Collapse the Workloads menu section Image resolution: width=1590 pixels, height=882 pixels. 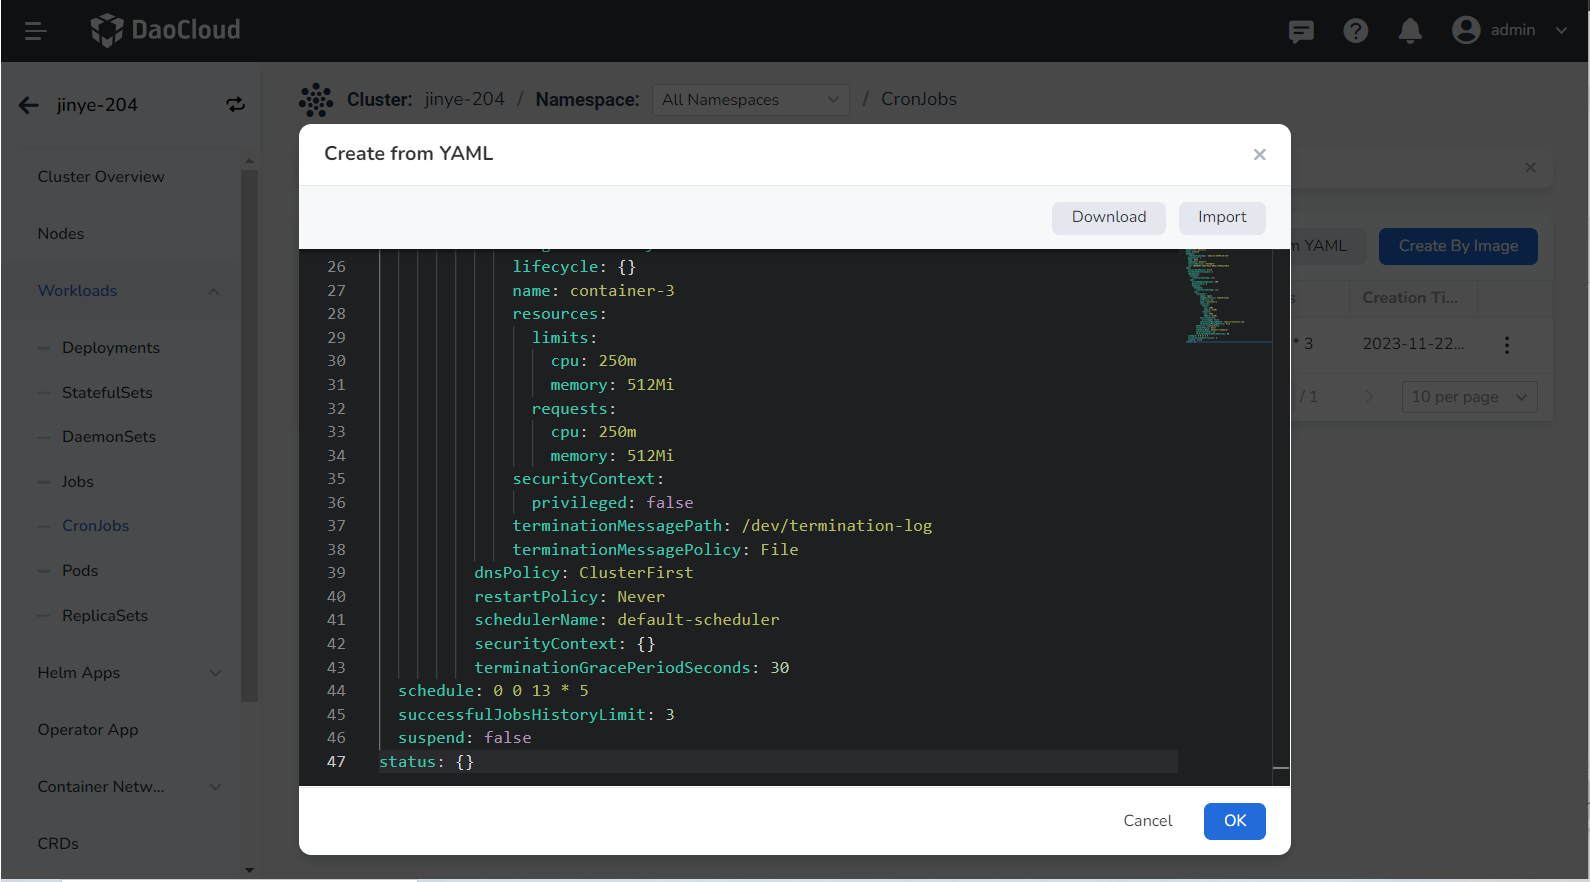pos(213,291)
